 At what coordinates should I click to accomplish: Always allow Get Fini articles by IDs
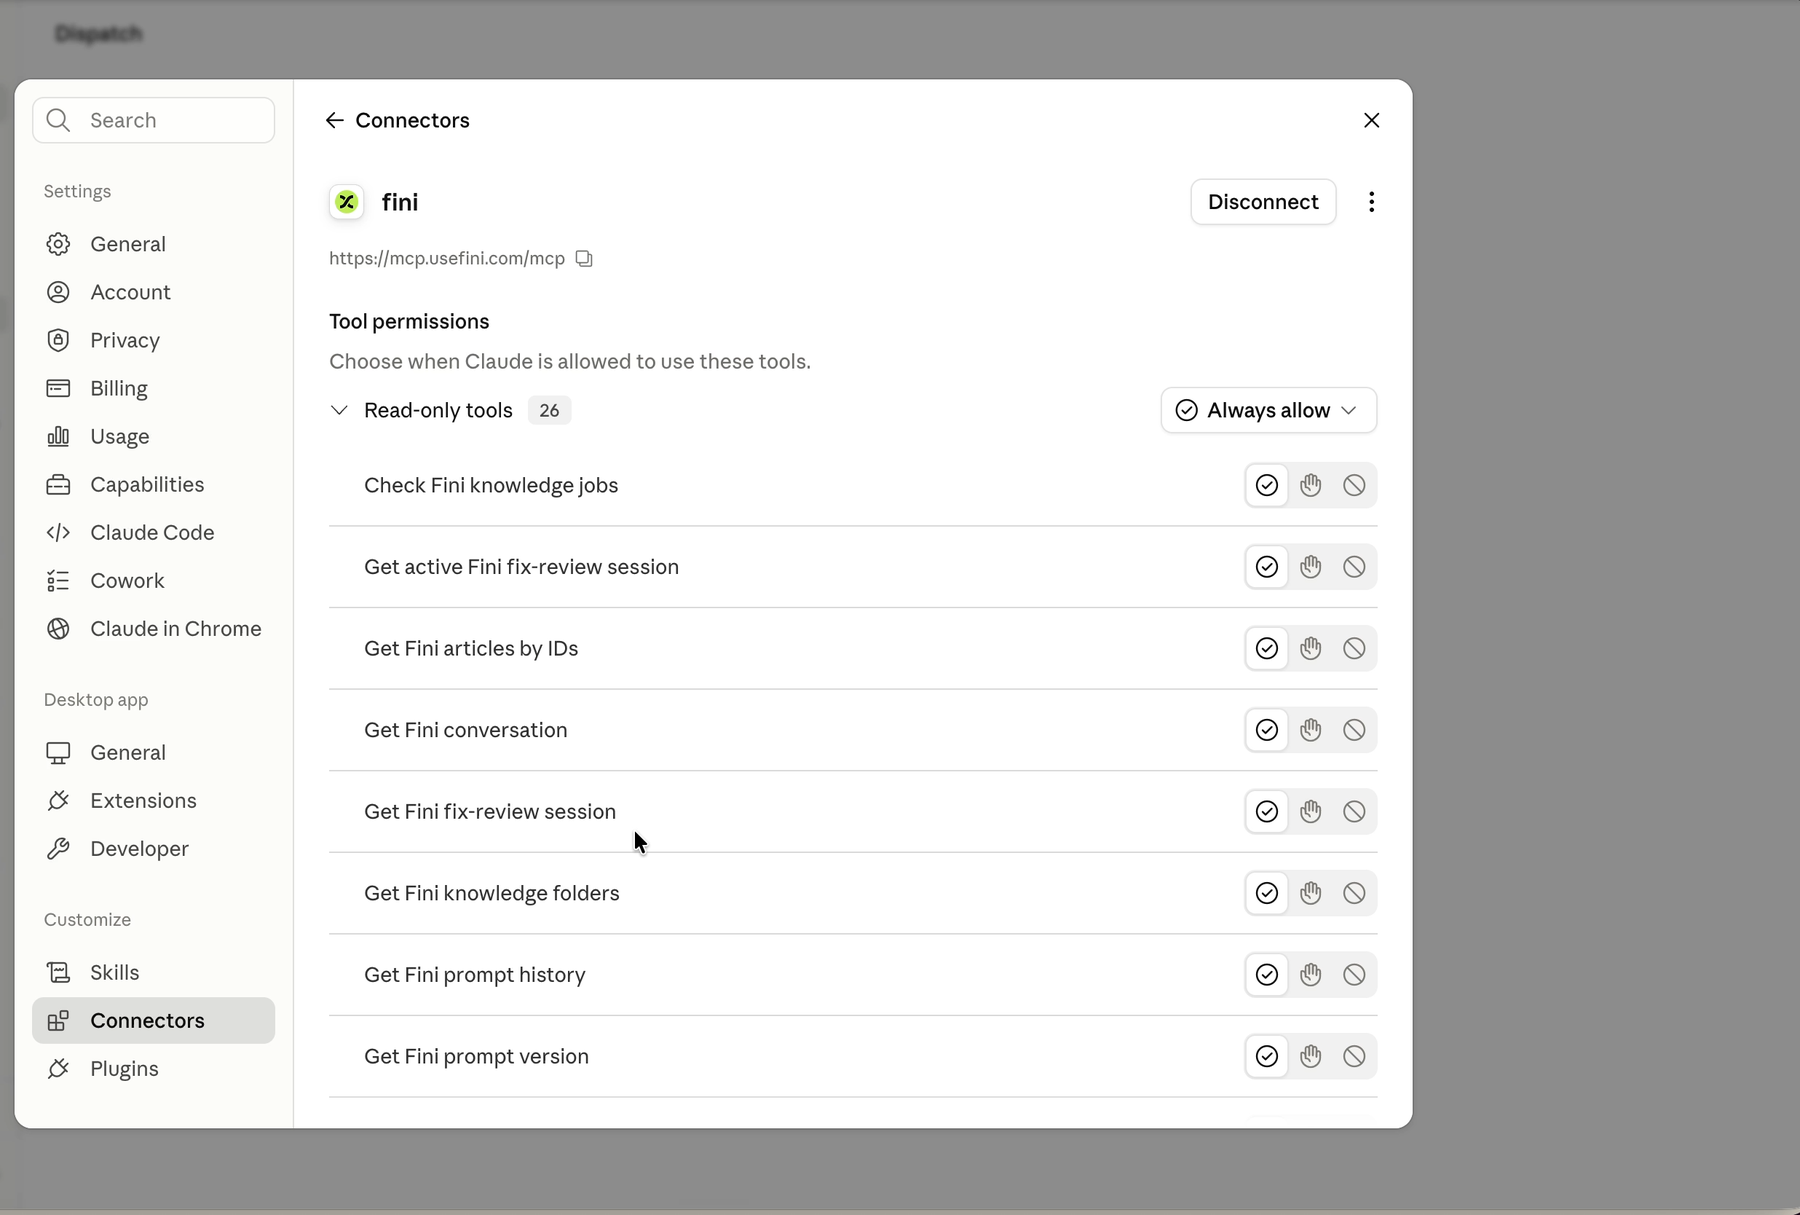tap(1267, 648)
